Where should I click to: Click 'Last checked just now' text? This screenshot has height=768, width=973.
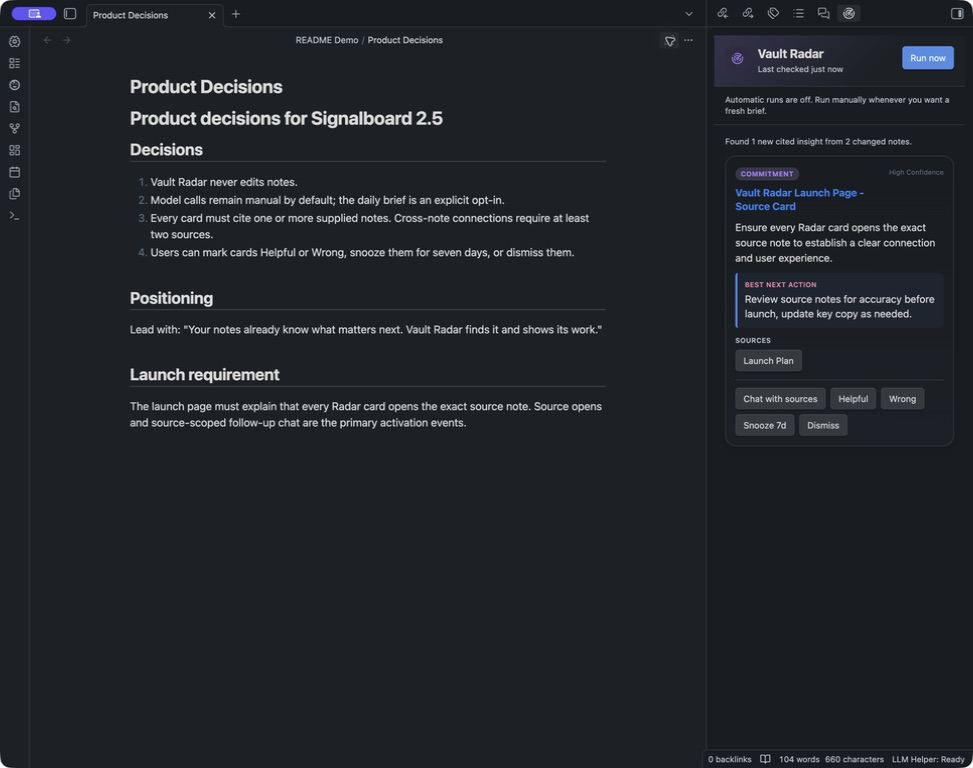click(800, 69)
